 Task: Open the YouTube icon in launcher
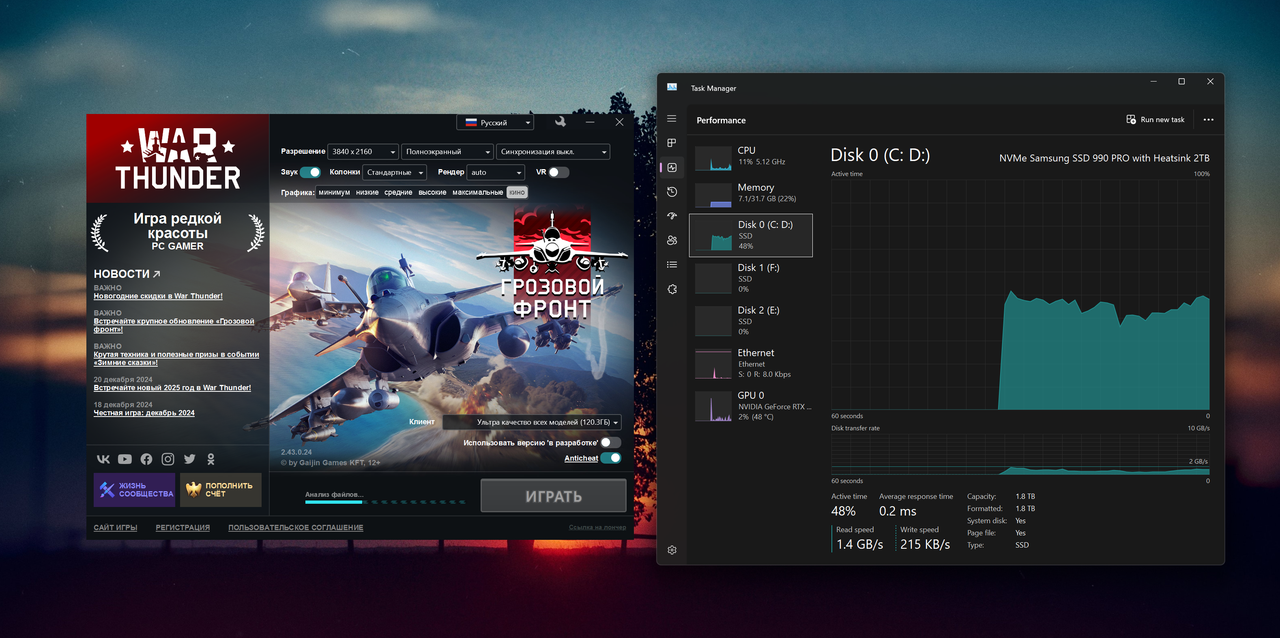(x=125, y=459)
